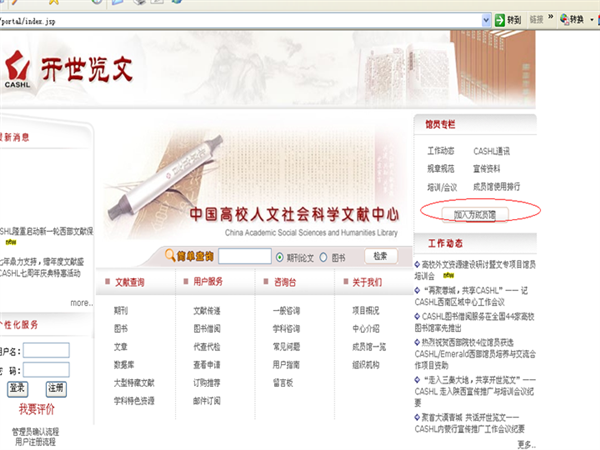600x450 pixels.
Task: Open the CASHL西南区域中心工作会议 news item
Action: point(471,296)
